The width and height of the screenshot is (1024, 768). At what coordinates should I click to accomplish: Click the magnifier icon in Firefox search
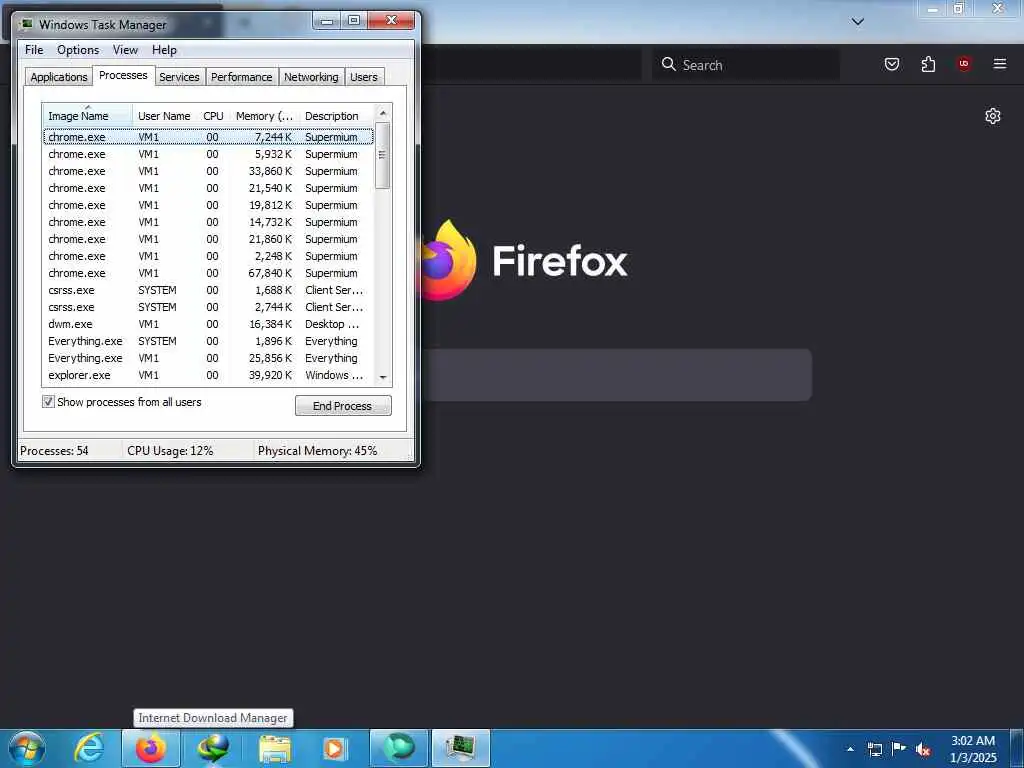click(x=668, y=64)
